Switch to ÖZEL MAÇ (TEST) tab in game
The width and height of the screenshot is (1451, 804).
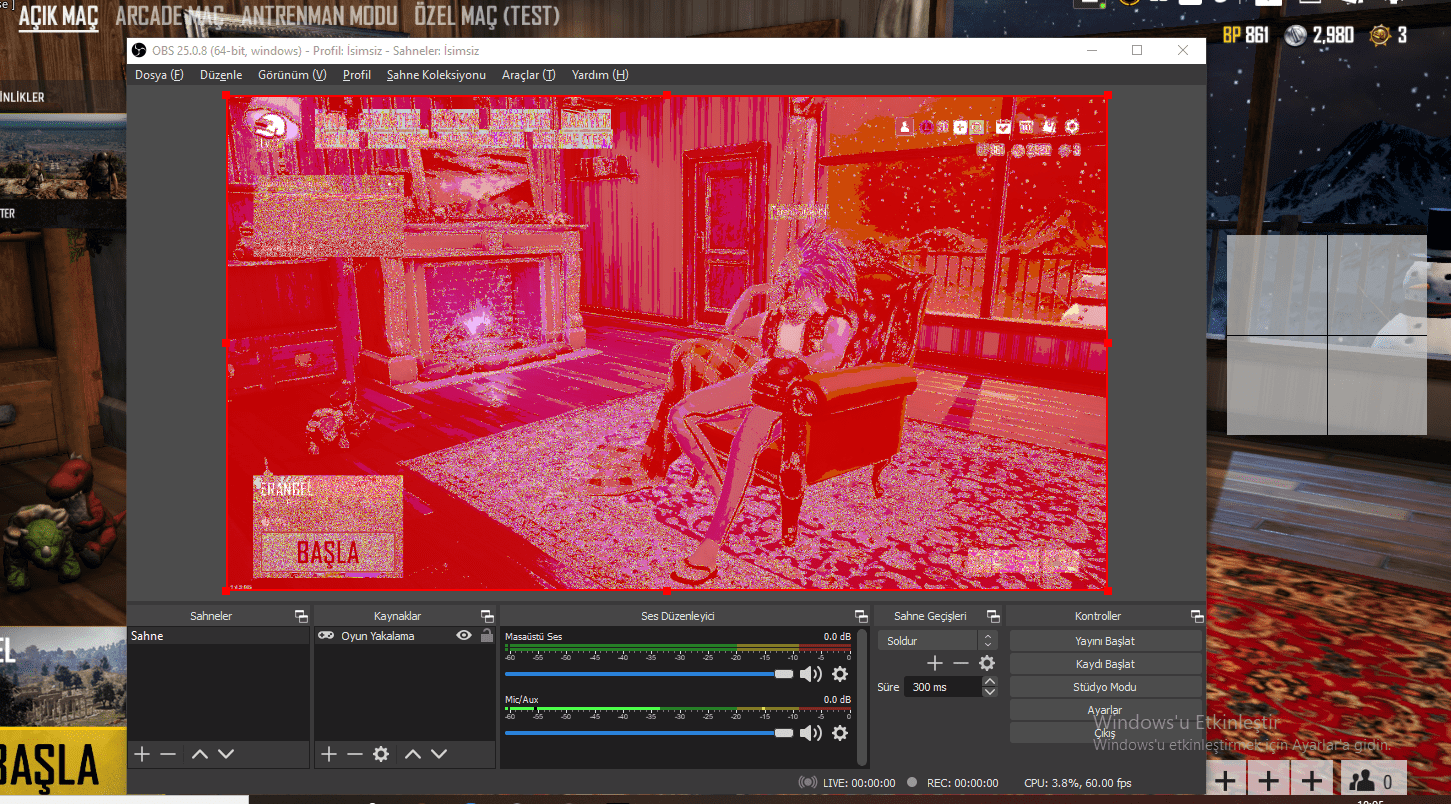[x=487, y=17]
